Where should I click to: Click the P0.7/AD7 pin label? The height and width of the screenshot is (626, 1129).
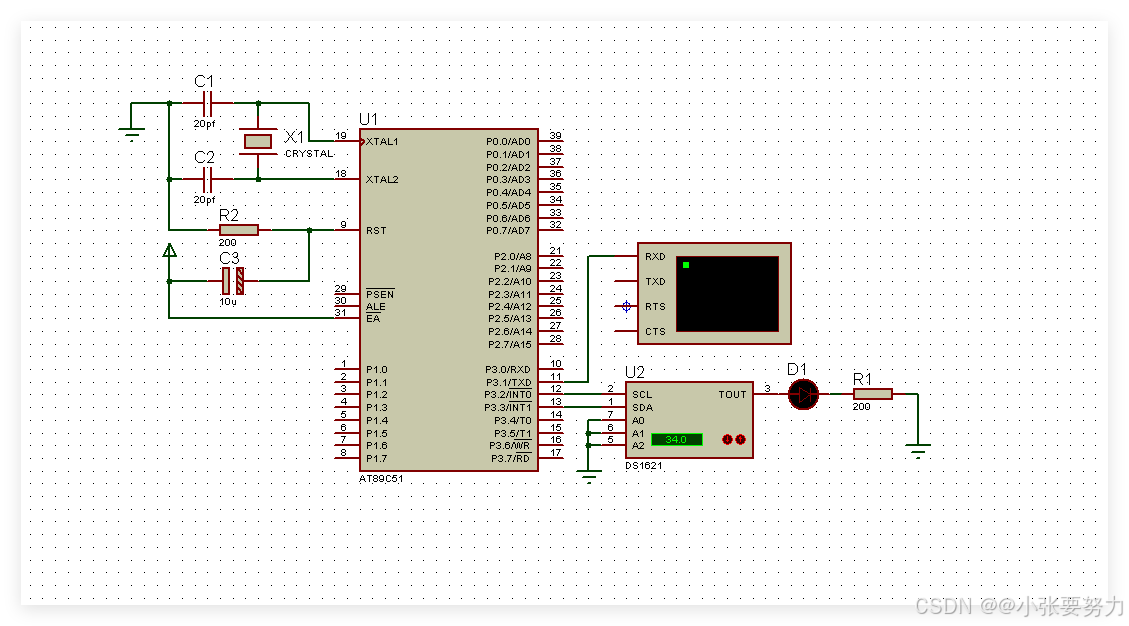pyautogui.click(x=508, y=231)
